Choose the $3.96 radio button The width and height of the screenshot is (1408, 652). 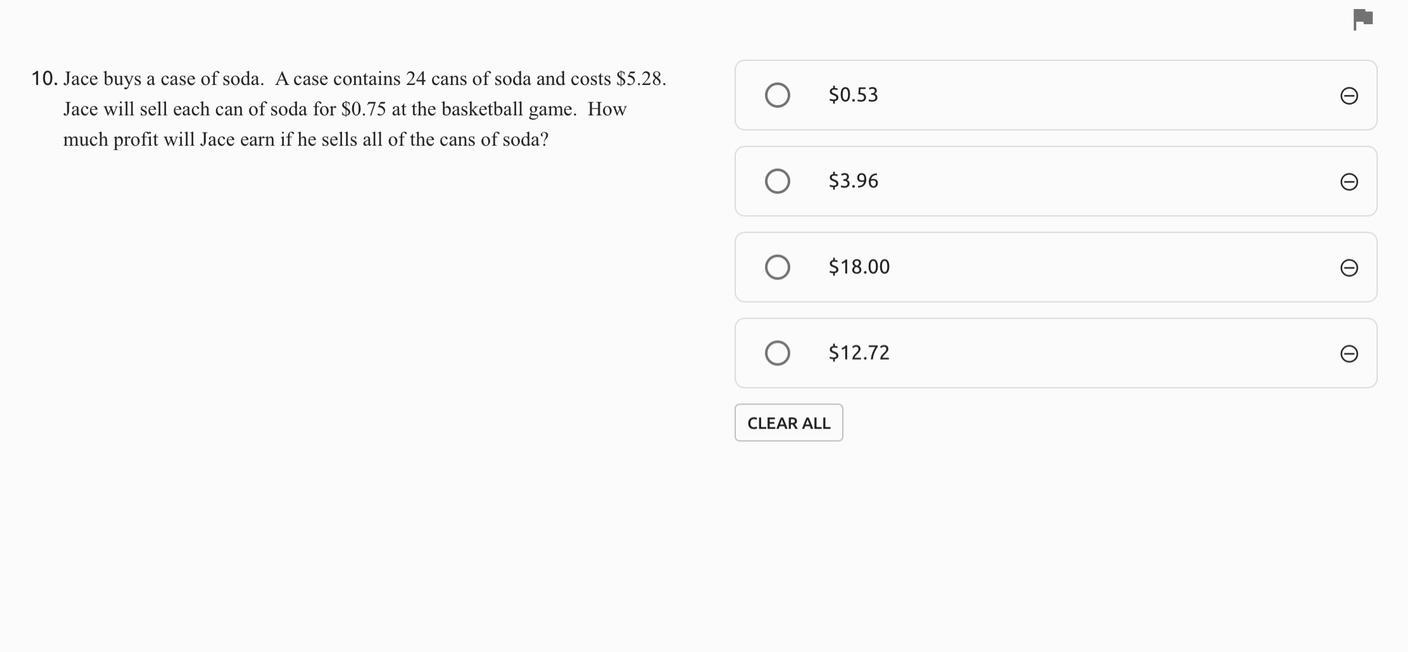(778, 181)
